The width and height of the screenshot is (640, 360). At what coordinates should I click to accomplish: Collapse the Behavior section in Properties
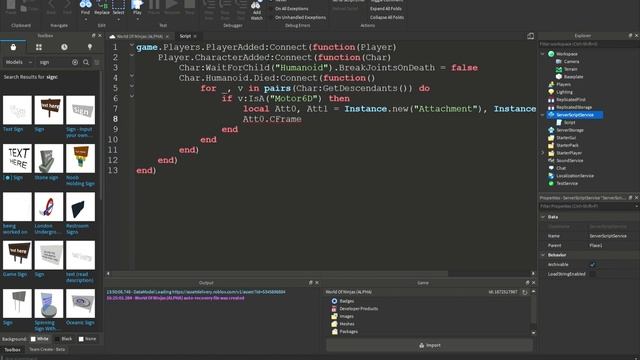pos(543,255)
